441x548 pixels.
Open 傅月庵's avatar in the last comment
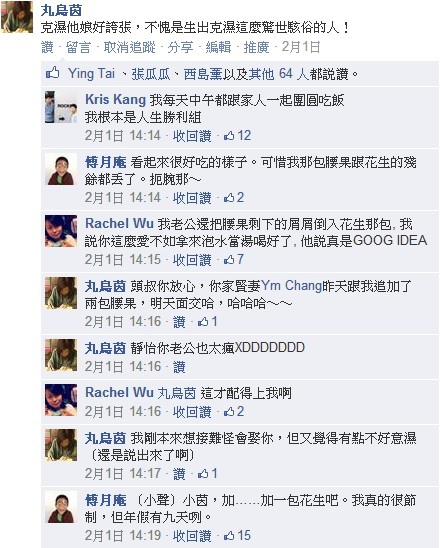coord(61,507)
